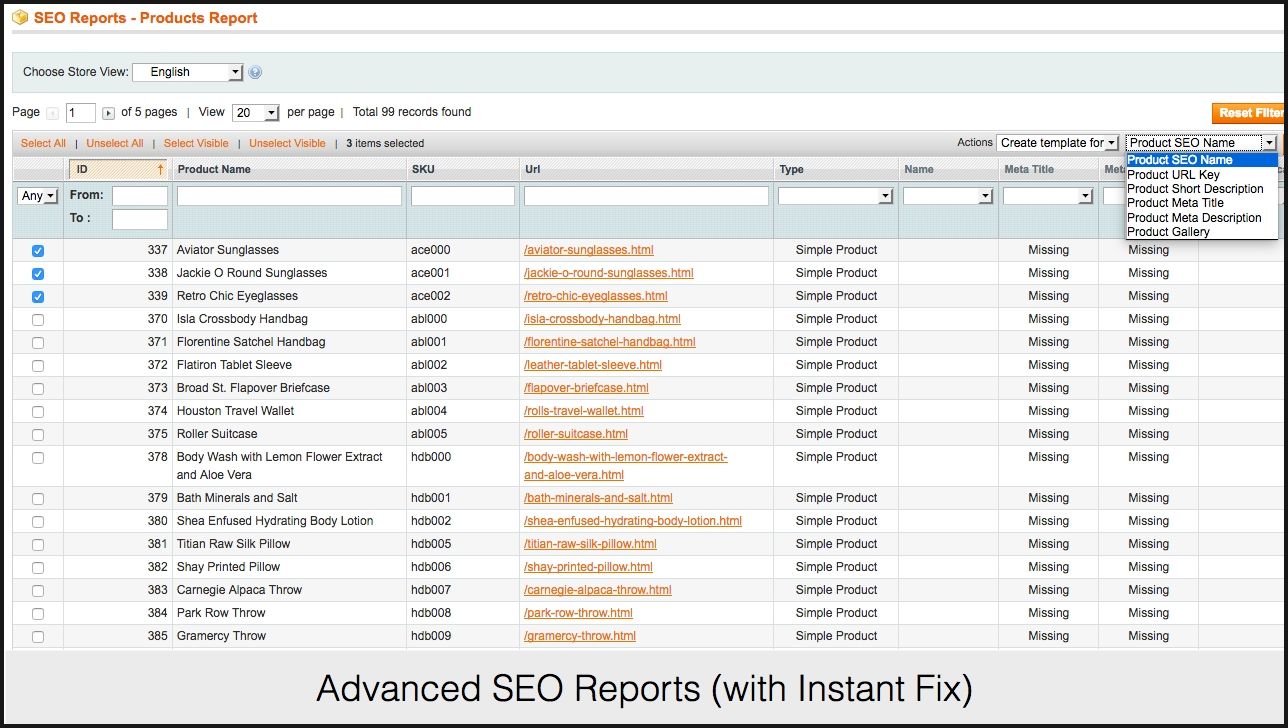
Task: Check the Isla Crossbody Handbag row
Action: (x=38, y=320)
